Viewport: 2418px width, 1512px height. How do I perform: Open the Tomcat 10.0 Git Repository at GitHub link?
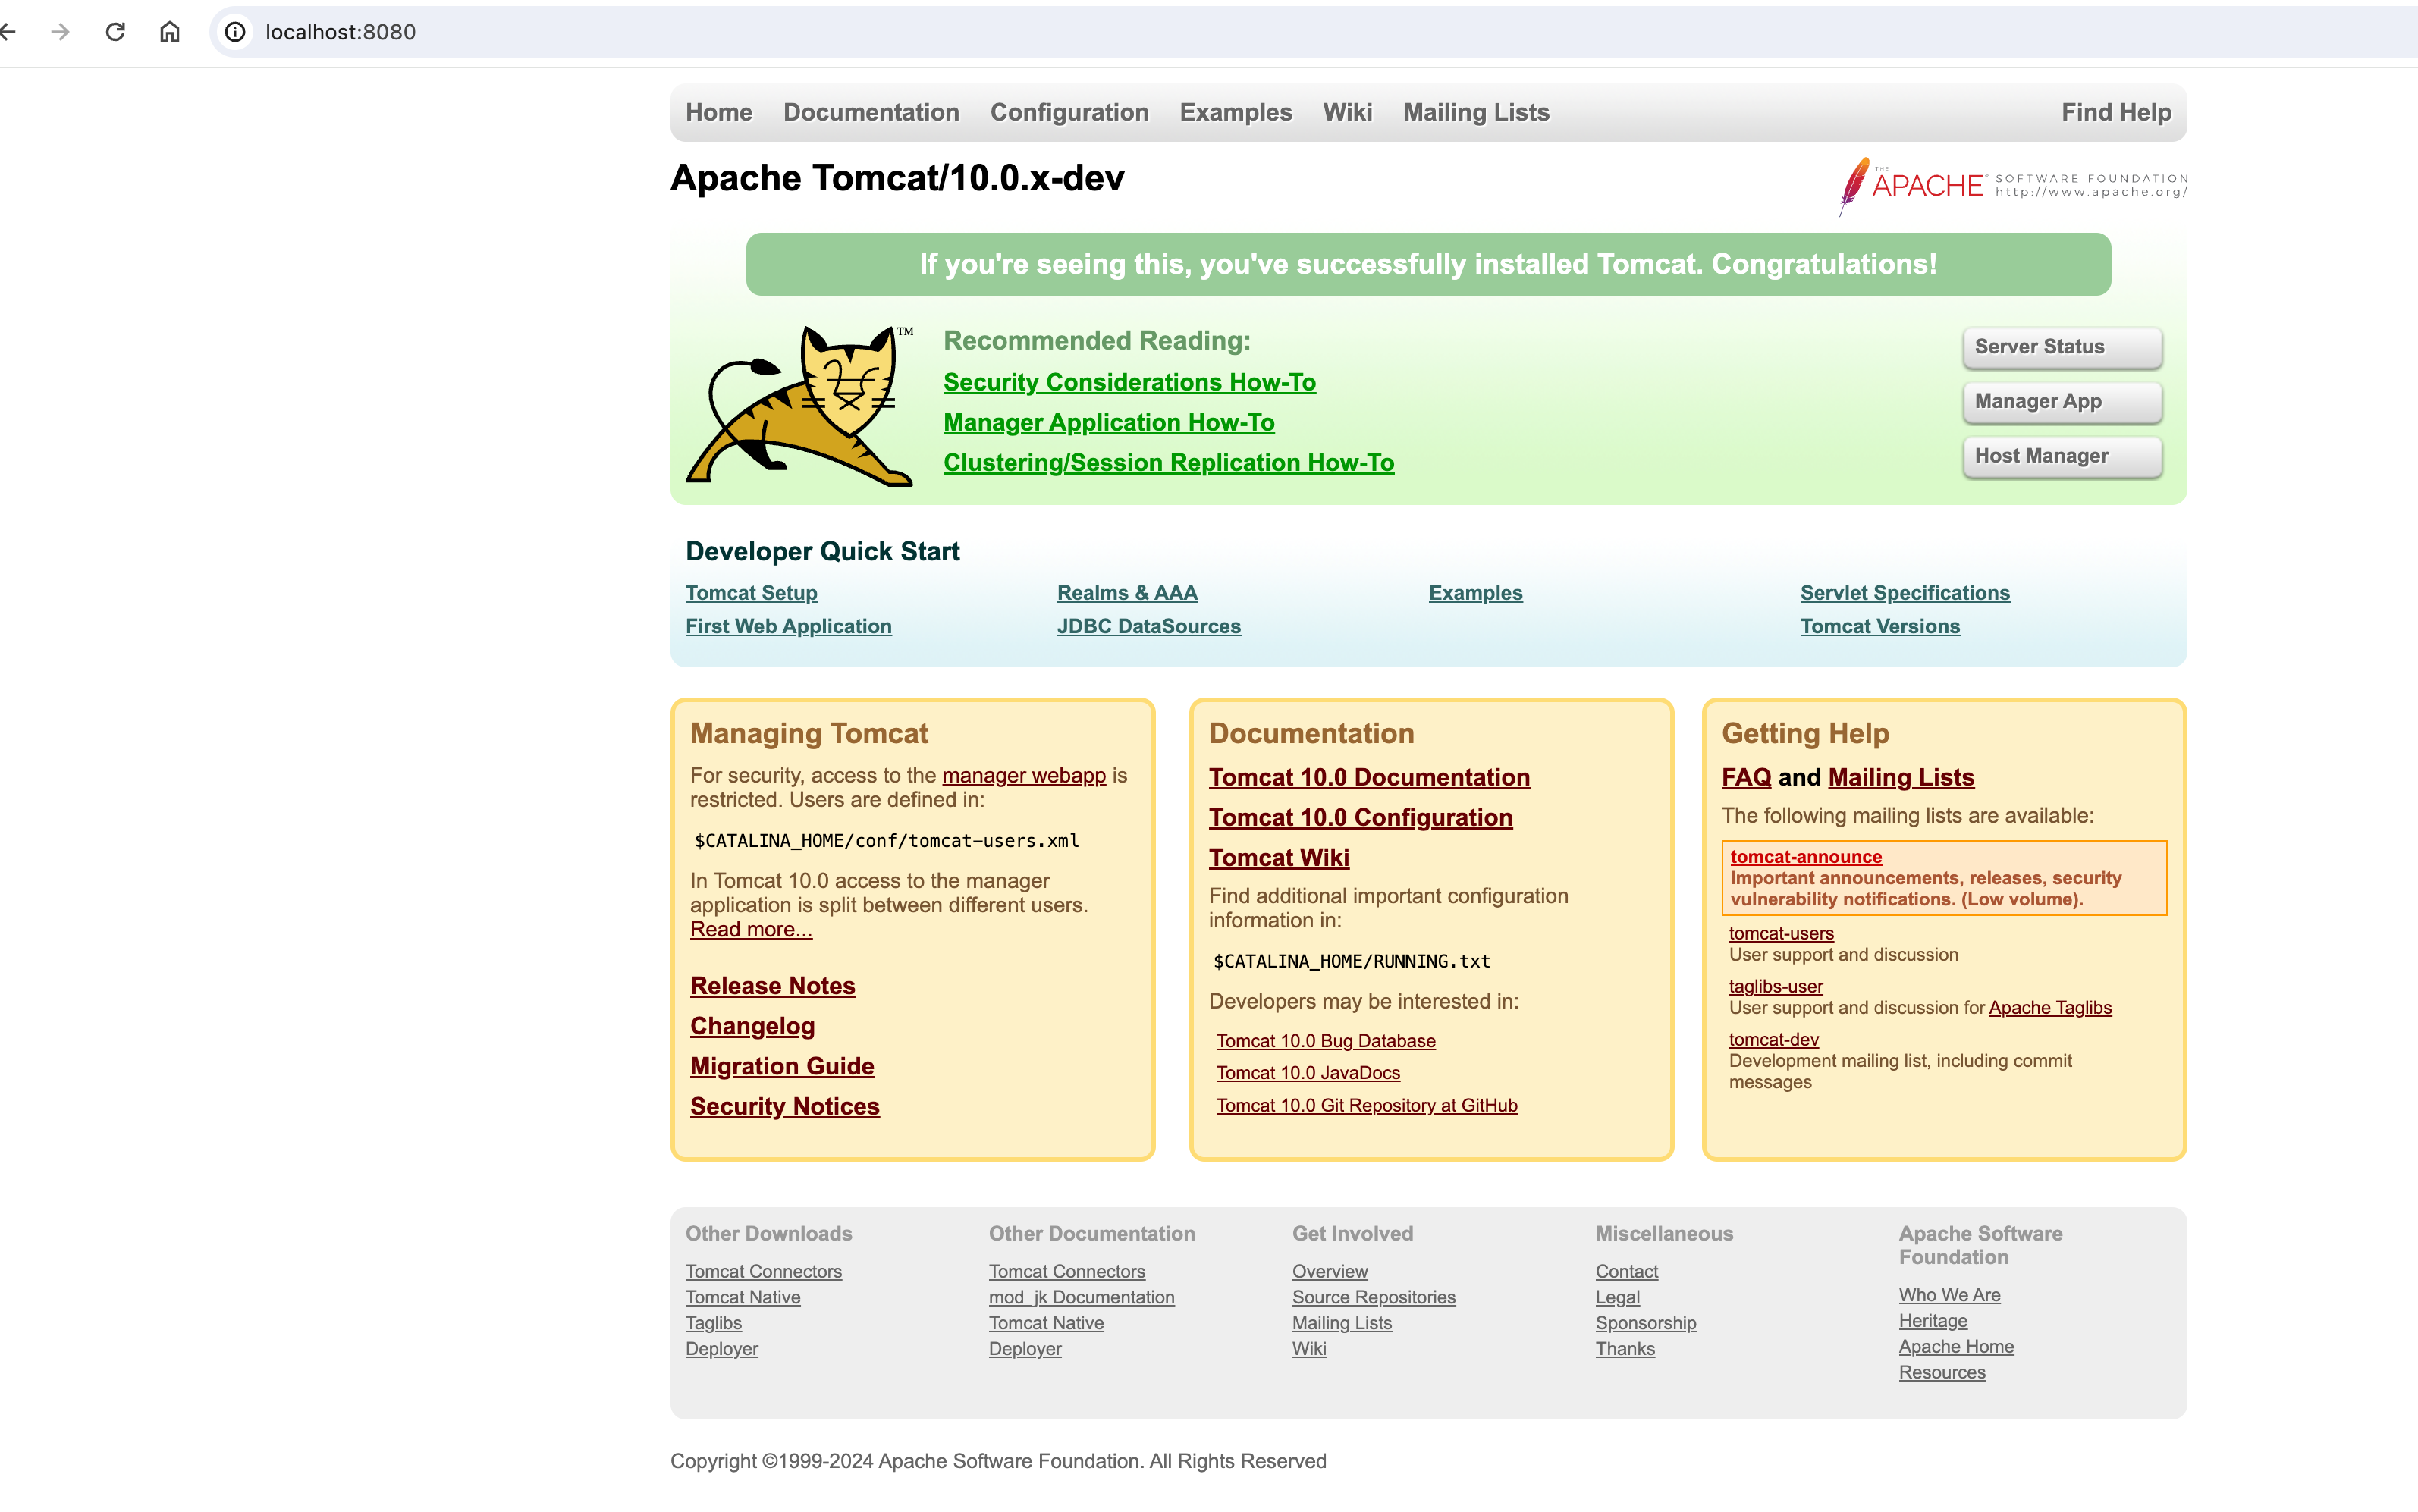coord(1366,1106)
